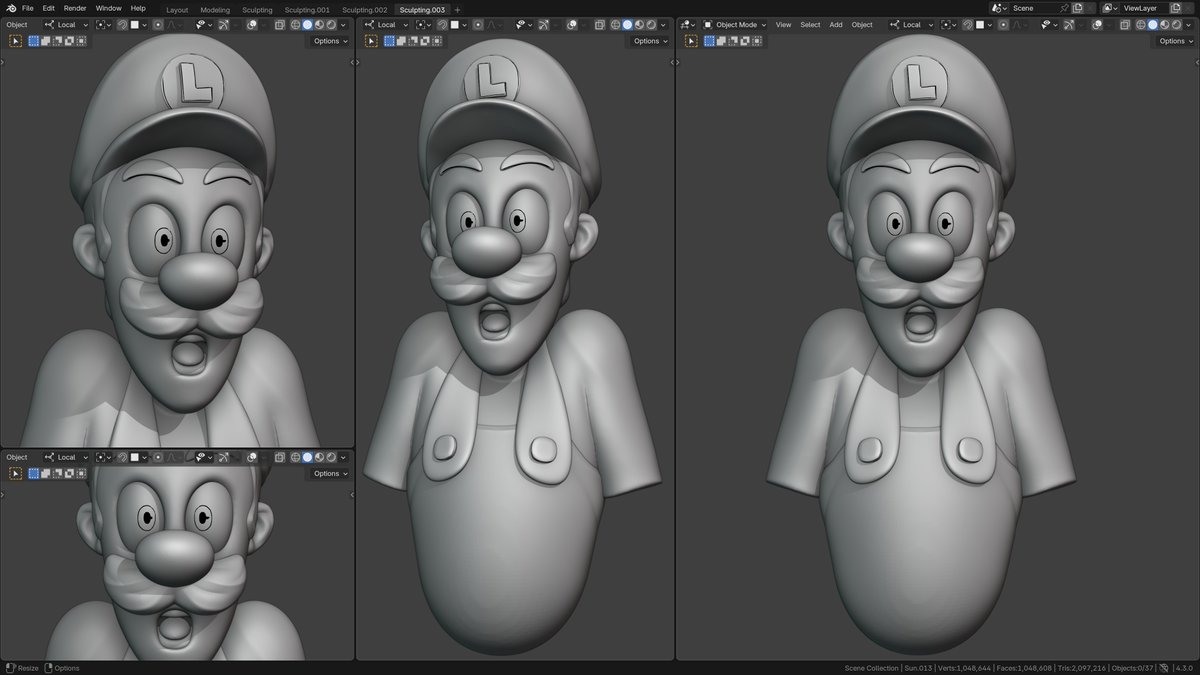Open Options dropdown in top-left viewport
Image resolution: width=1200 pixels, height=675 pixels.
[x=329, y=41]
